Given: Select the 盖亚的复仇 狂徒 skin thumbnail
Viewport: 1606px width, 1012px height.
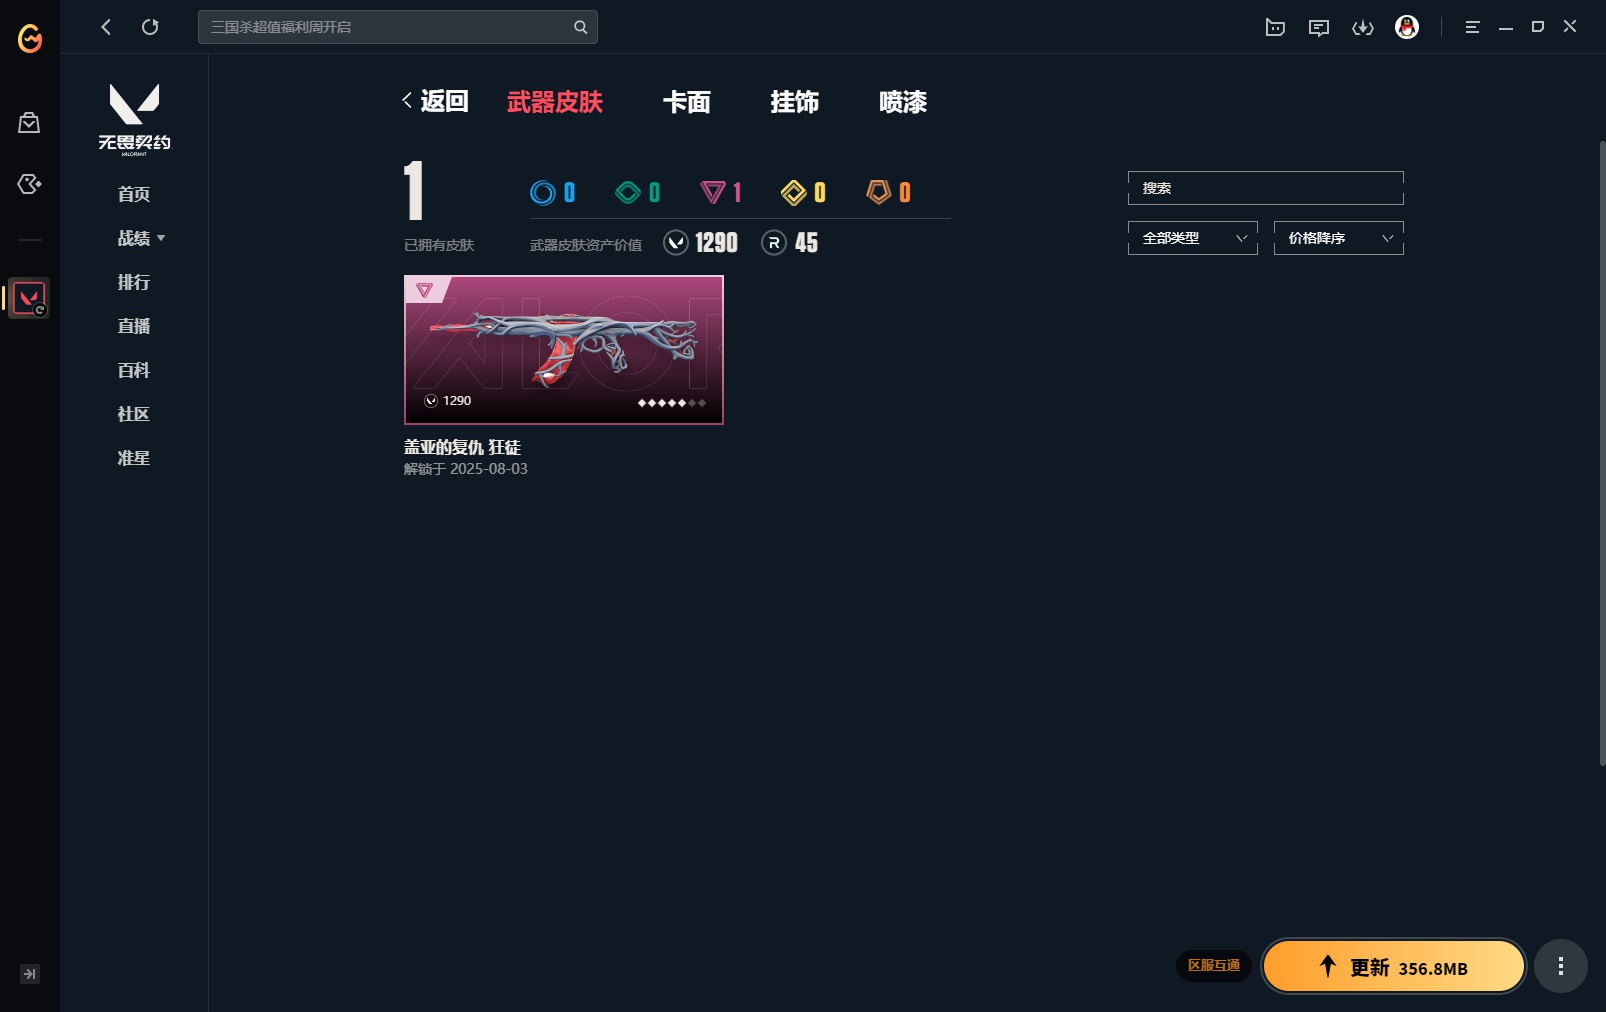Looking at the screenshot, I should 564,350.
